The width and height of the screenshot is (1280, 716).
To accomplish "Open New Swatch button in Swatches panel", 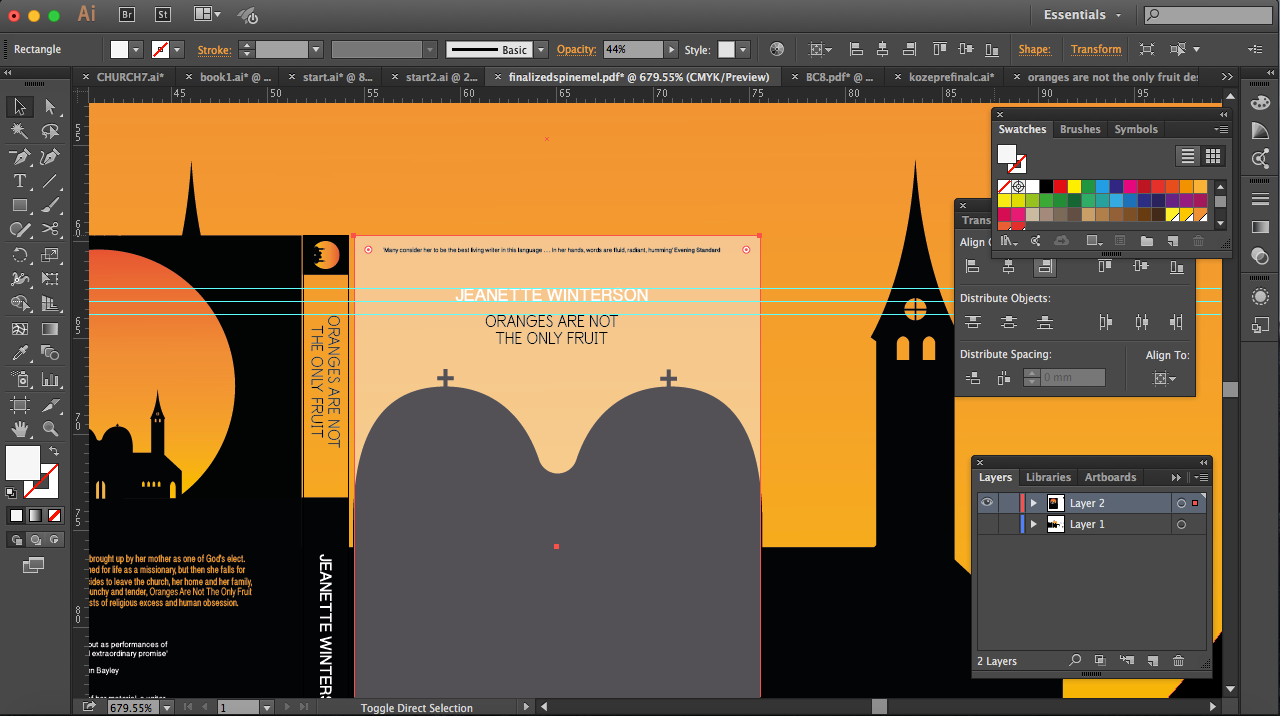I will 1172,241.
